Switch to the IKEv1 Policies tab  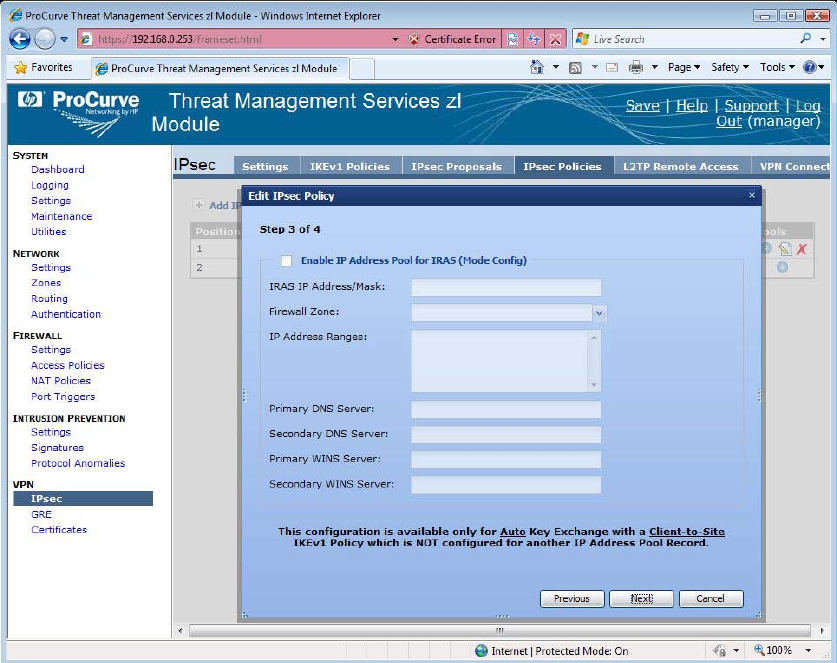pos(350,166)
